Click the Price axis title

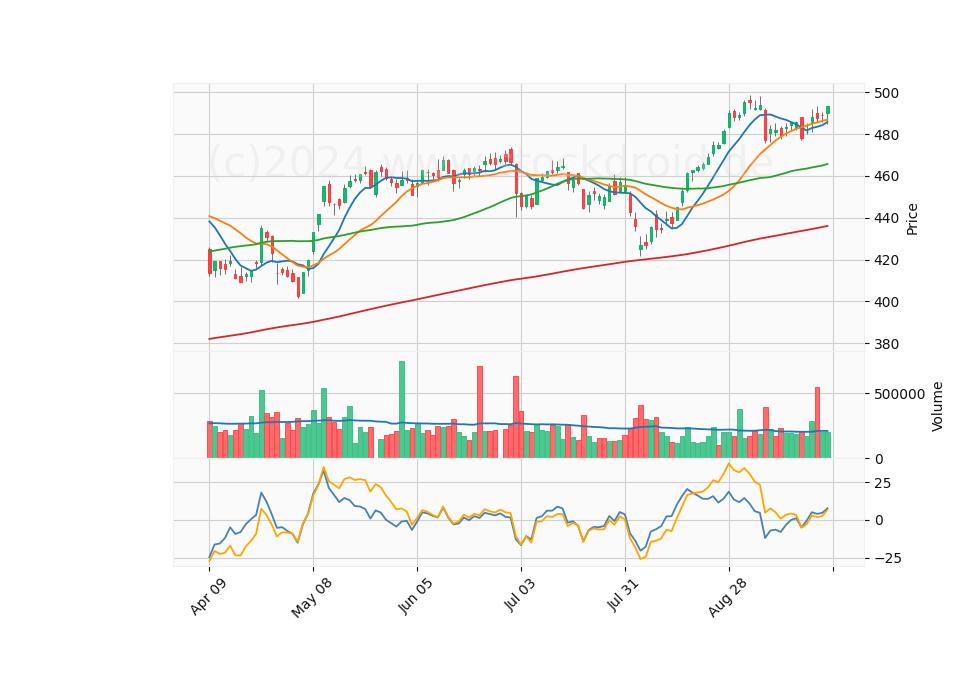coord(912,219)
